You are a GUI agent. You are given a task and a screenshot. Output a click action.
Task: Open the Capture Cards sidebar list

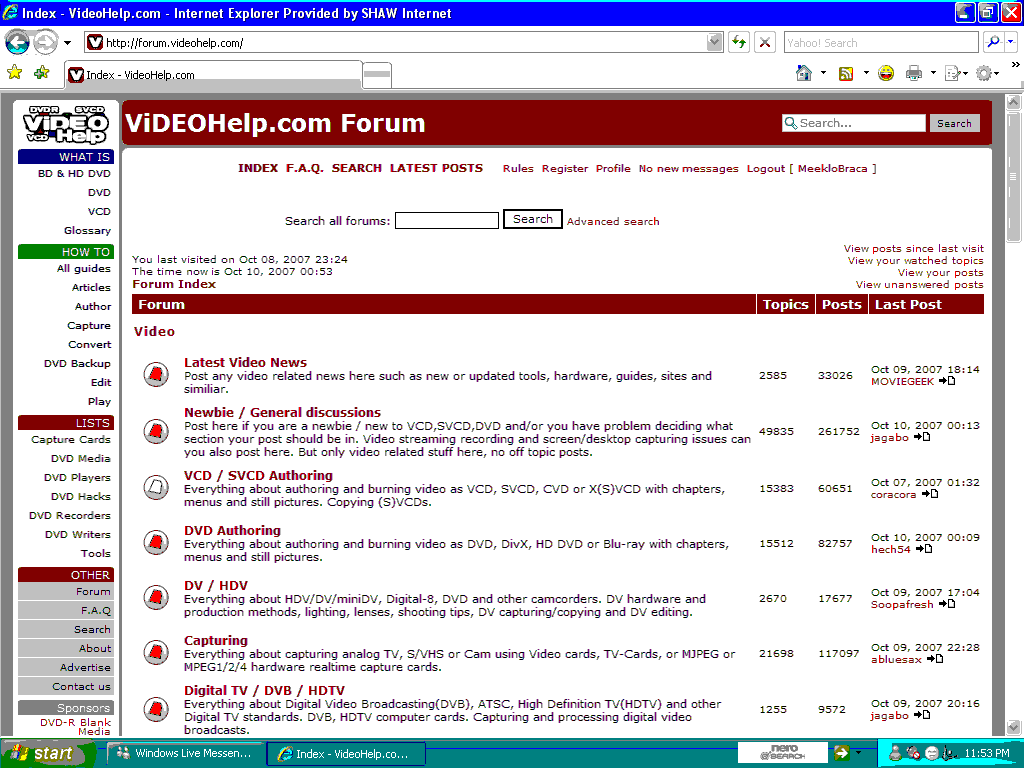click(71, 440)
